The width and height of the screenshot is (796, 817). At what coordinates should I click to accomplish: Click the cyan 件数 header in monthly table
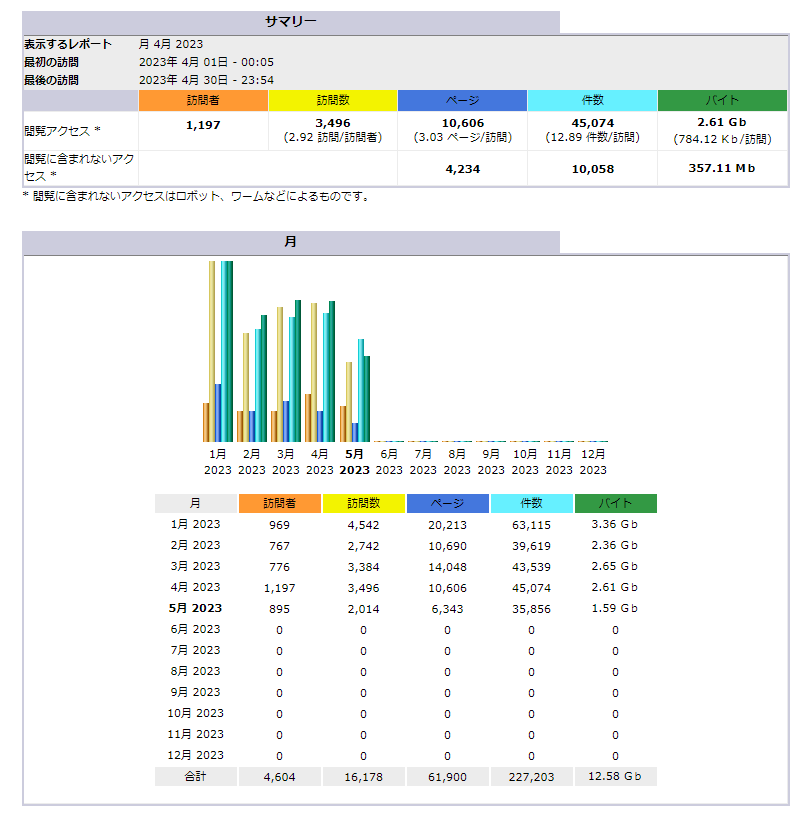(531, 503)
